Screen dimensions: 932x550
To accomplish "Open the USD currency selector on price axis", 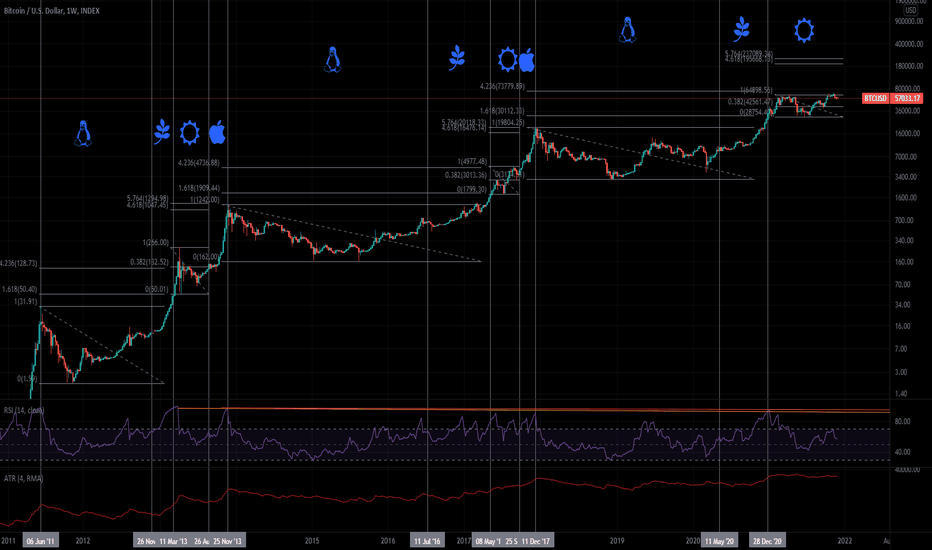I will (911, 10).
